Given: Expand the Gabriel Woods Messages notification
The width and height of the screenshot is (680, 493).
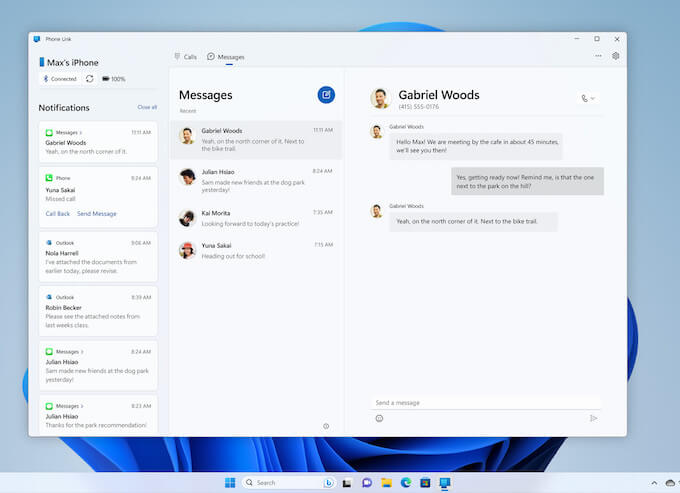Looking at the screenshot, I should click(82, 132).
